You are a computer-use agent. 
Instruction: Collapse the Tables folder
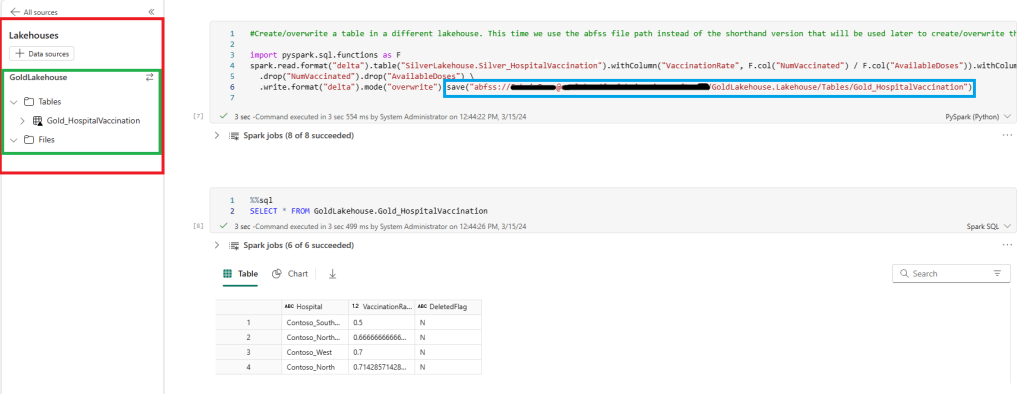coord(14,102)
